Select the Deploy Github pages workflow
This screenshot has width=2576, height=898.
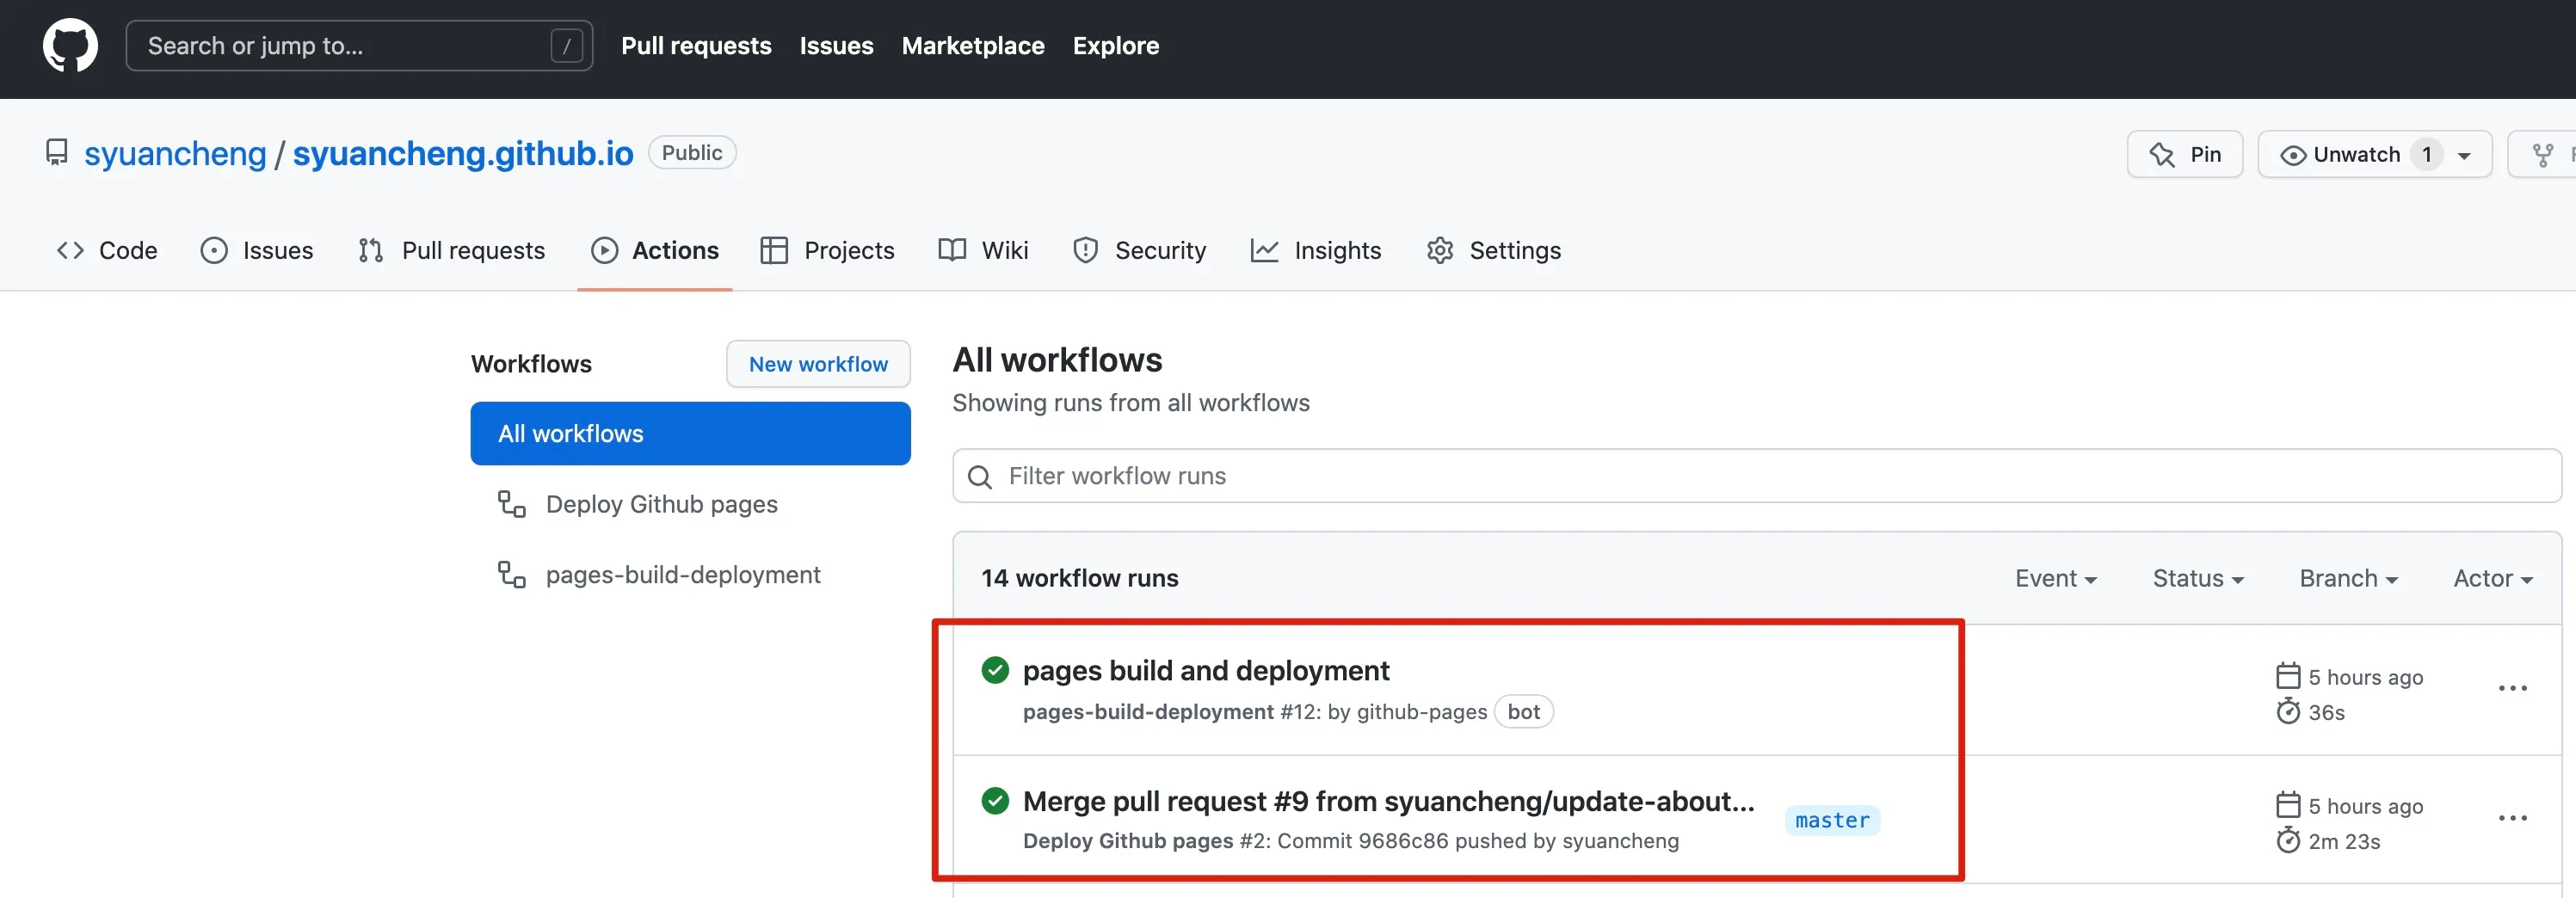point(661,504)
